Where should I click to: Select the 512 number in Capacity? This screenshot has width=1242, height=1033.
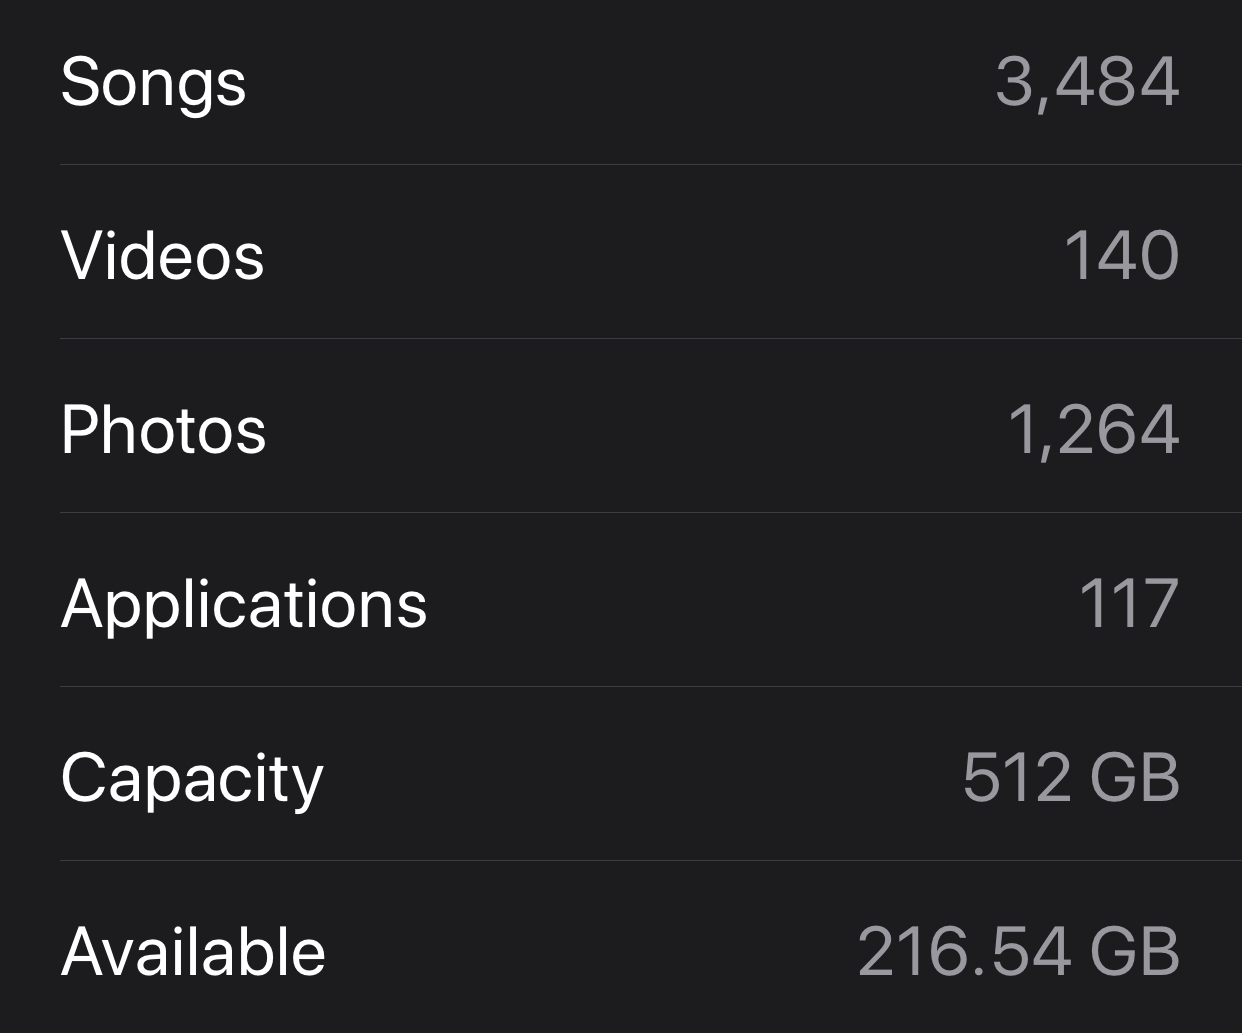click(x=1016, y=778)
